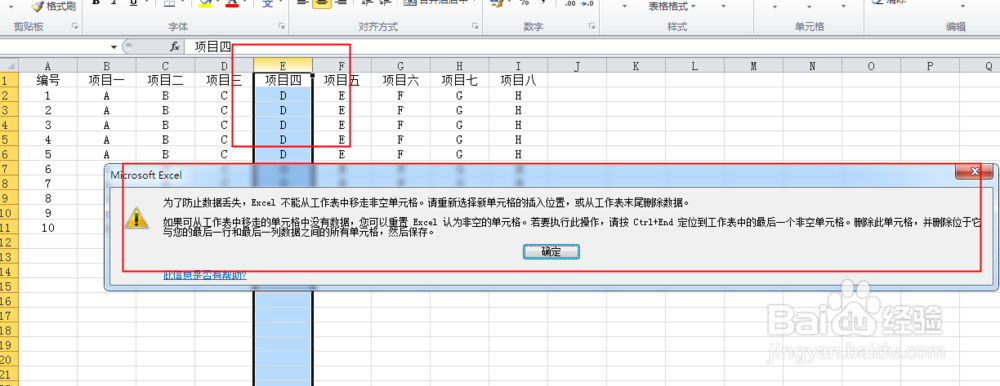Image resolution: width=1000 pixels, height=386 pixels.
Task: Click cell G2 containing F
Action: pyautogui.click(x=401, y=95)
